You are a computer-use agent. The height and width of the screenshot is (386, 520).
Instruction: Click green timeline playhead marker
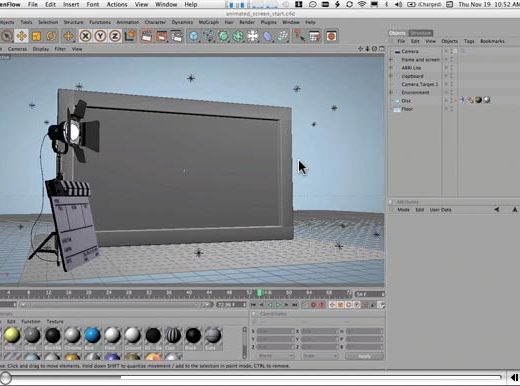tap(259, 293)
